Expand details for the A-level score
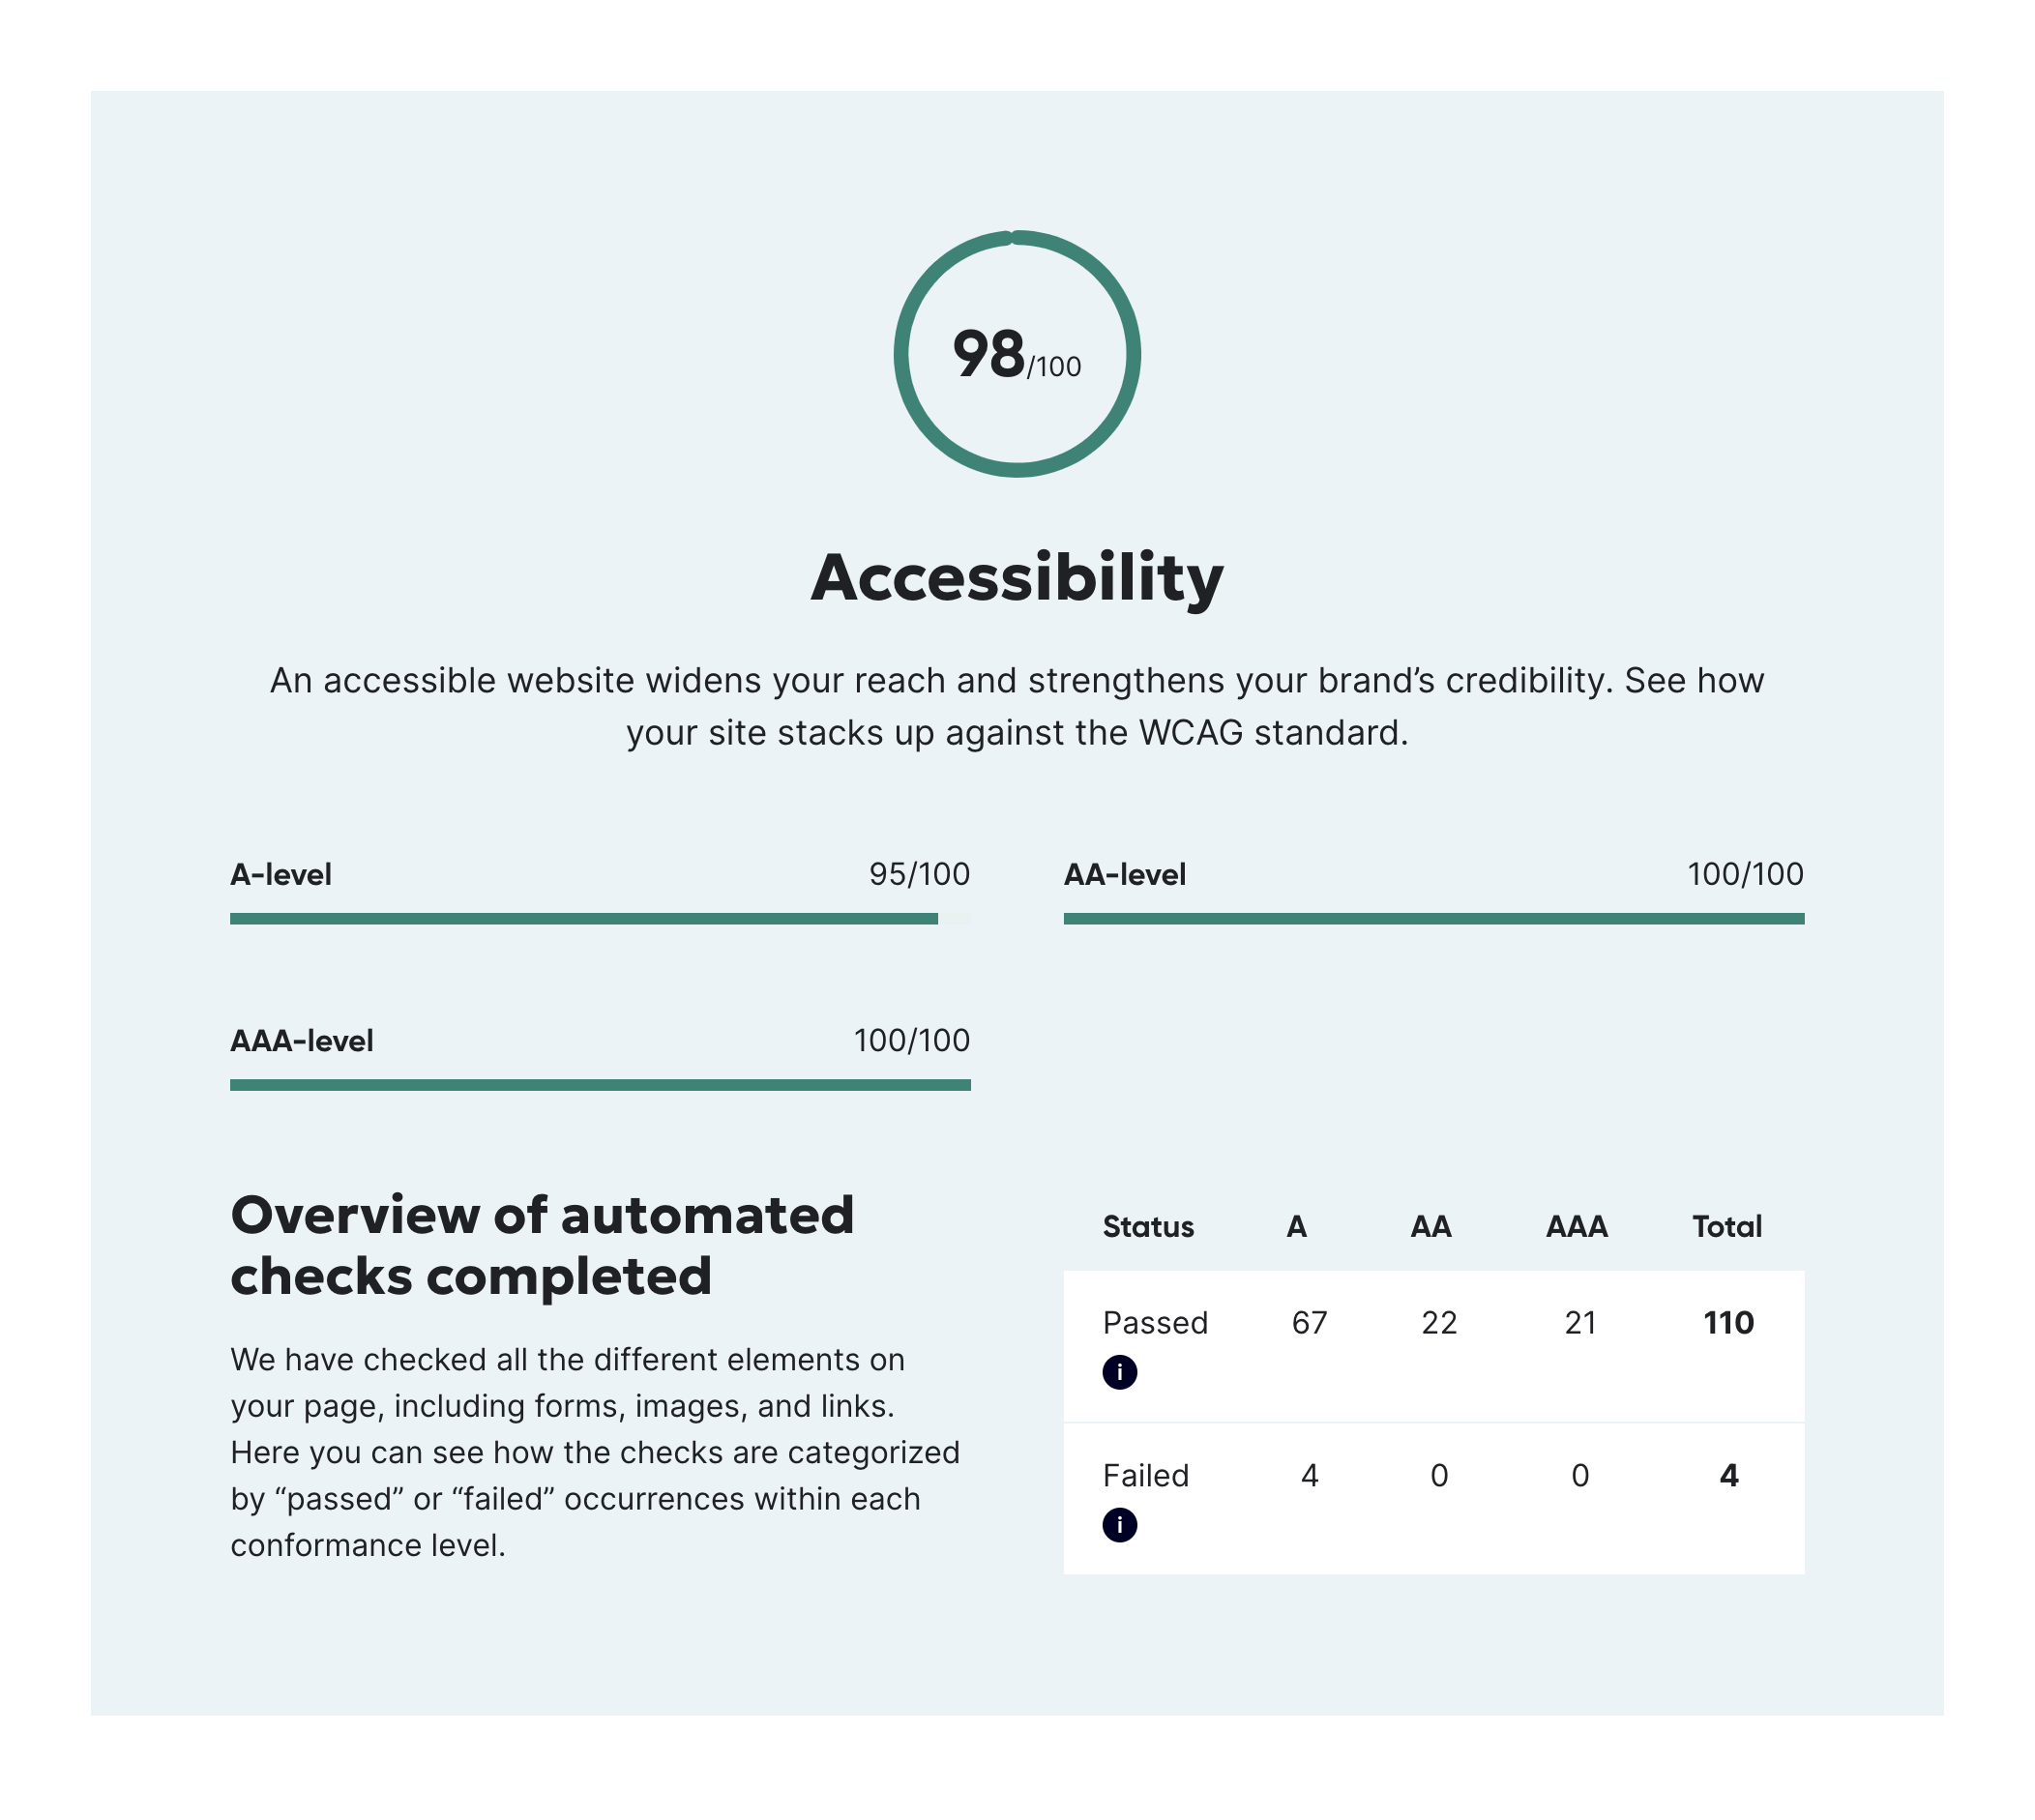This screenshot has height=1820, width=2035. tap(281, 875)
